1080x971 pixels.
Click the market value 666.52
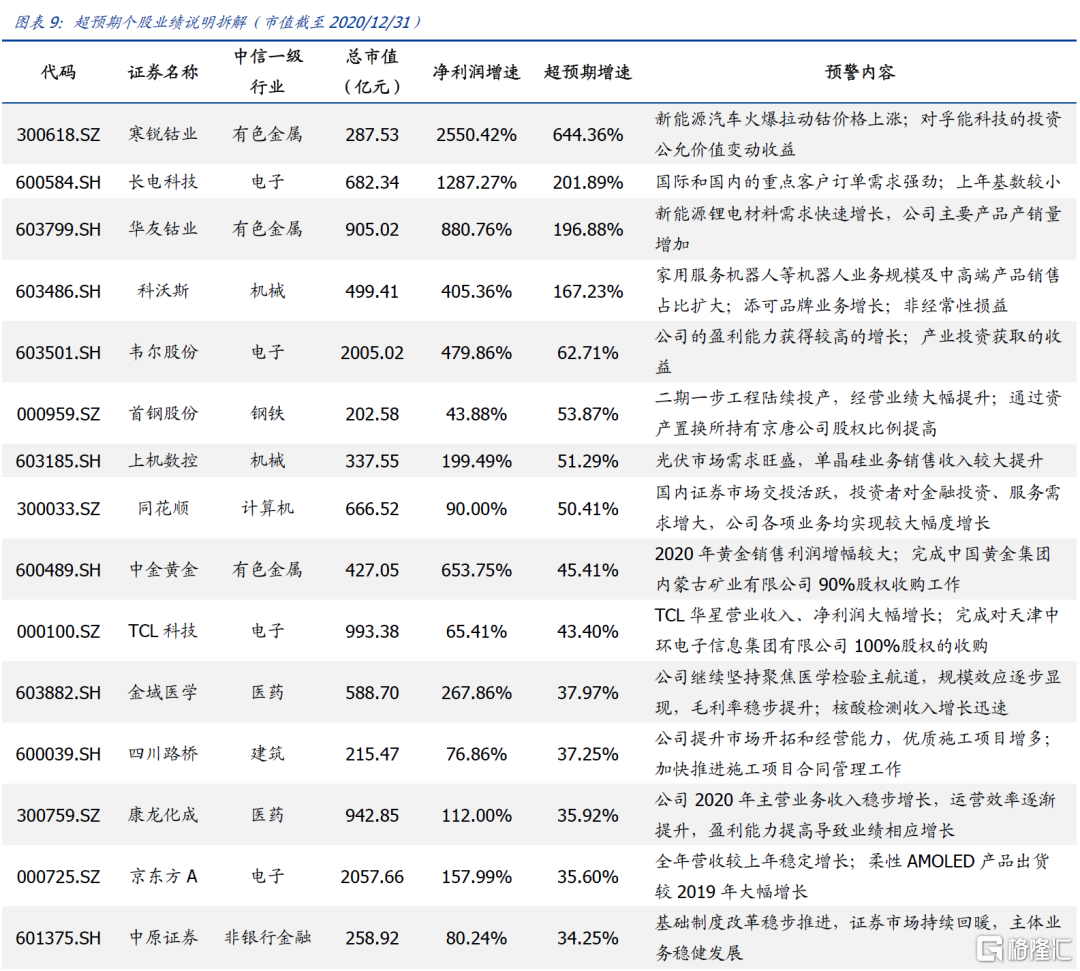click(x=372, y=509)
